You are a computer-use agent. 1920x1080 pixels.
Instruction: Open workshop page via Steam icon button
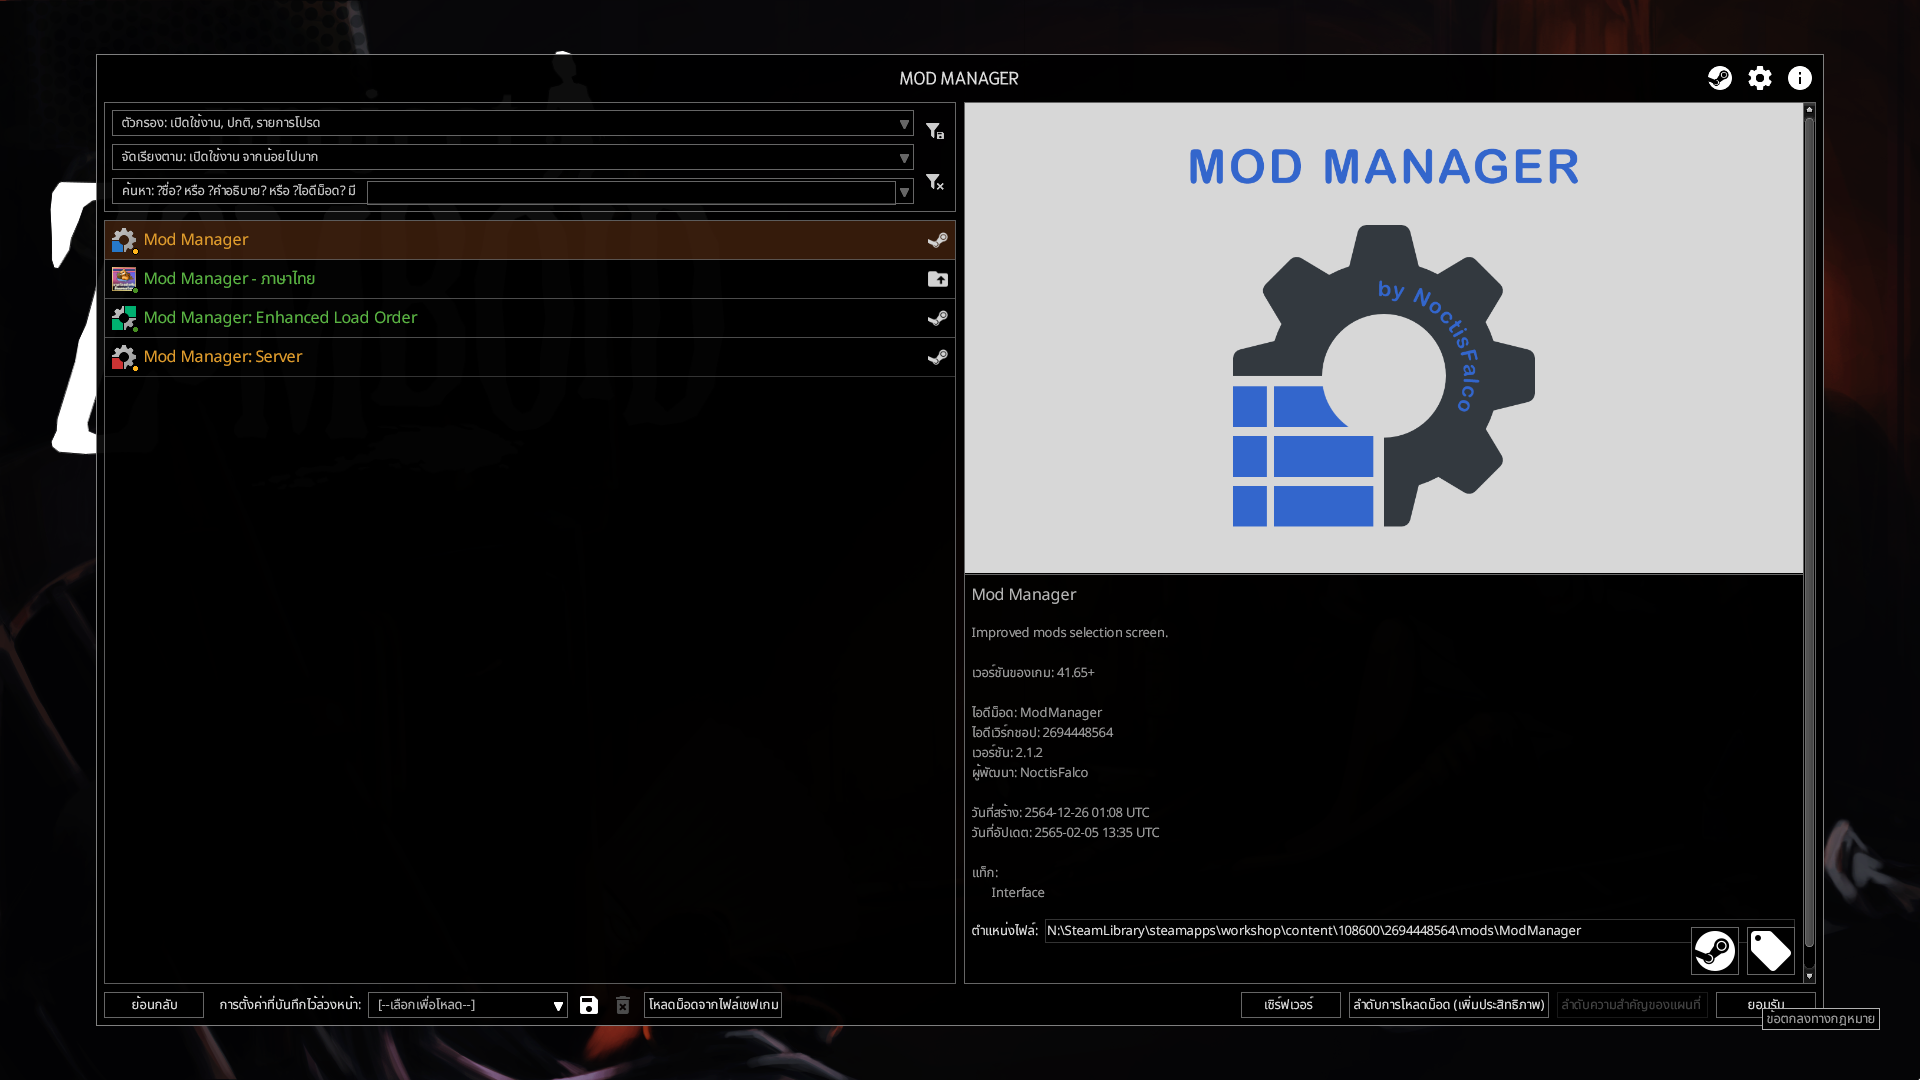tap(1714, 950)
